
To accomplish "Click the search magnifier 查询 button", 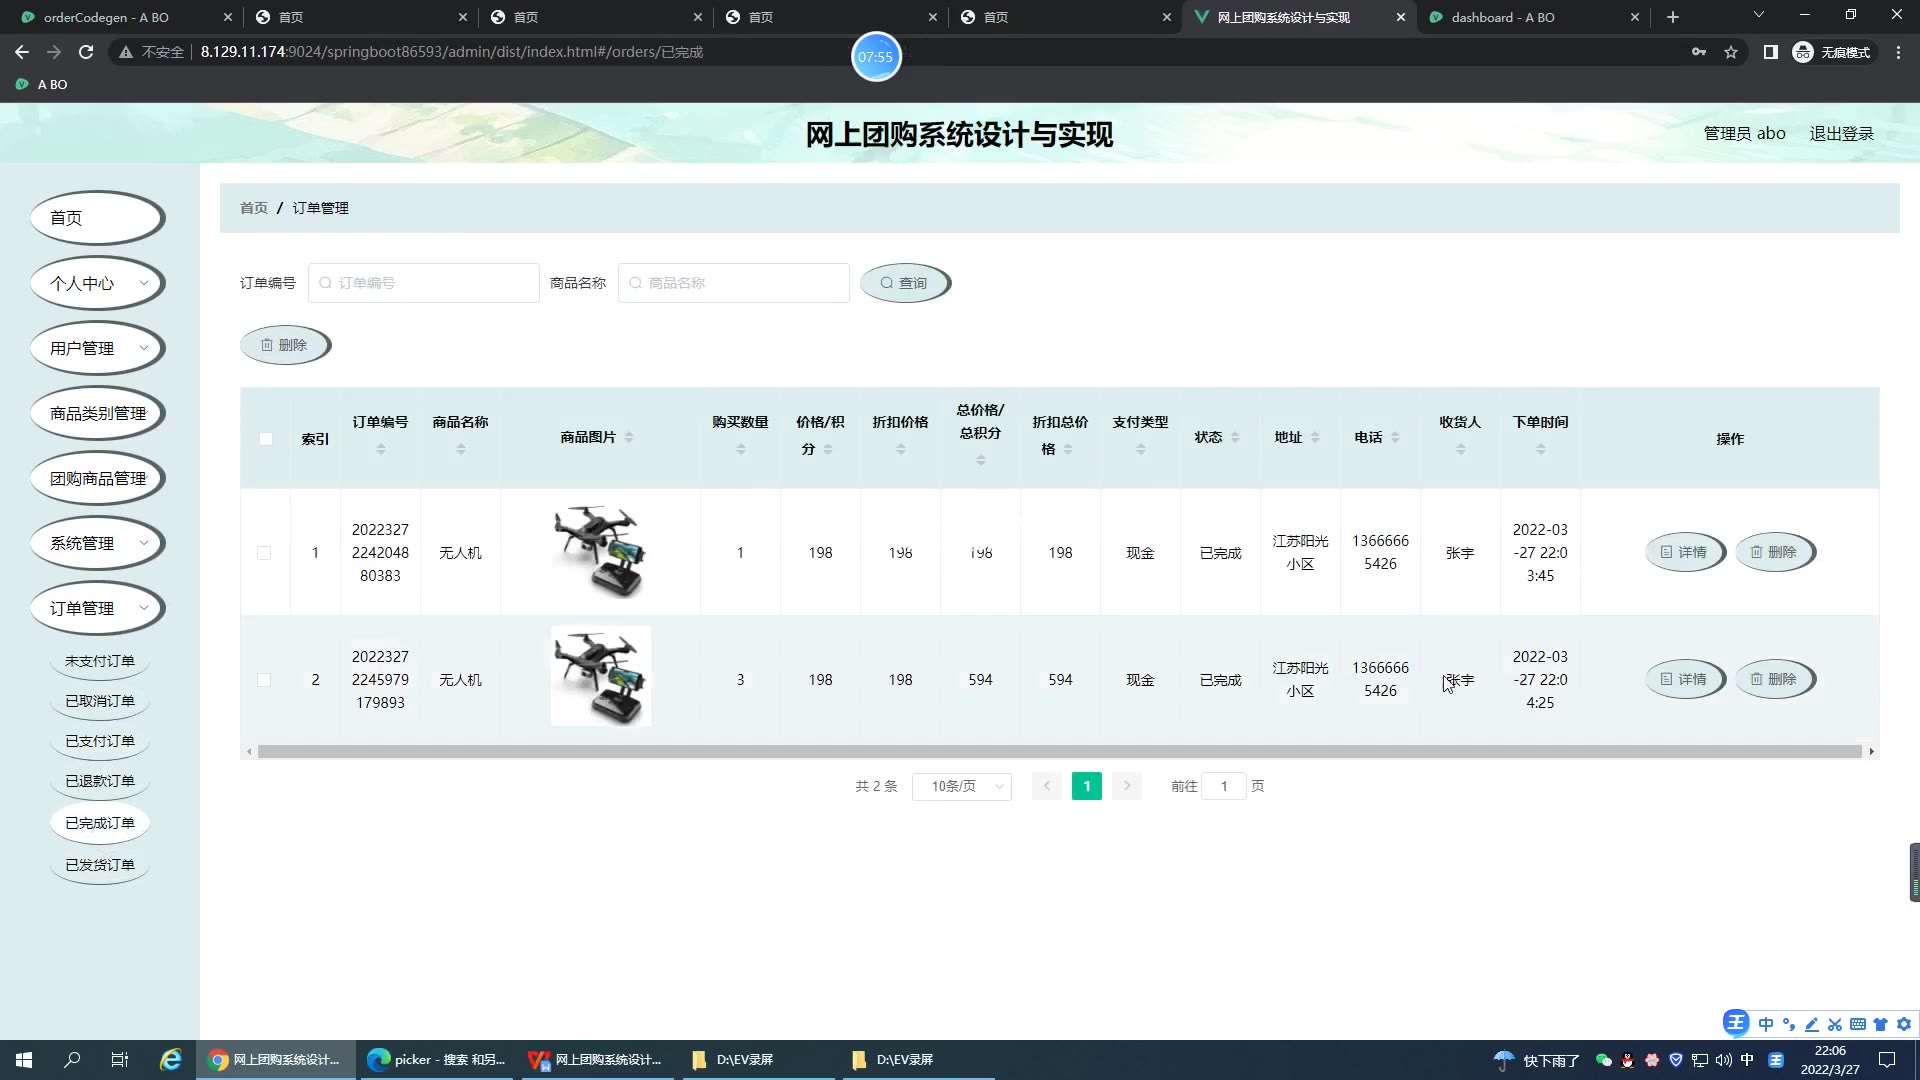I will [x=904, y=283].
